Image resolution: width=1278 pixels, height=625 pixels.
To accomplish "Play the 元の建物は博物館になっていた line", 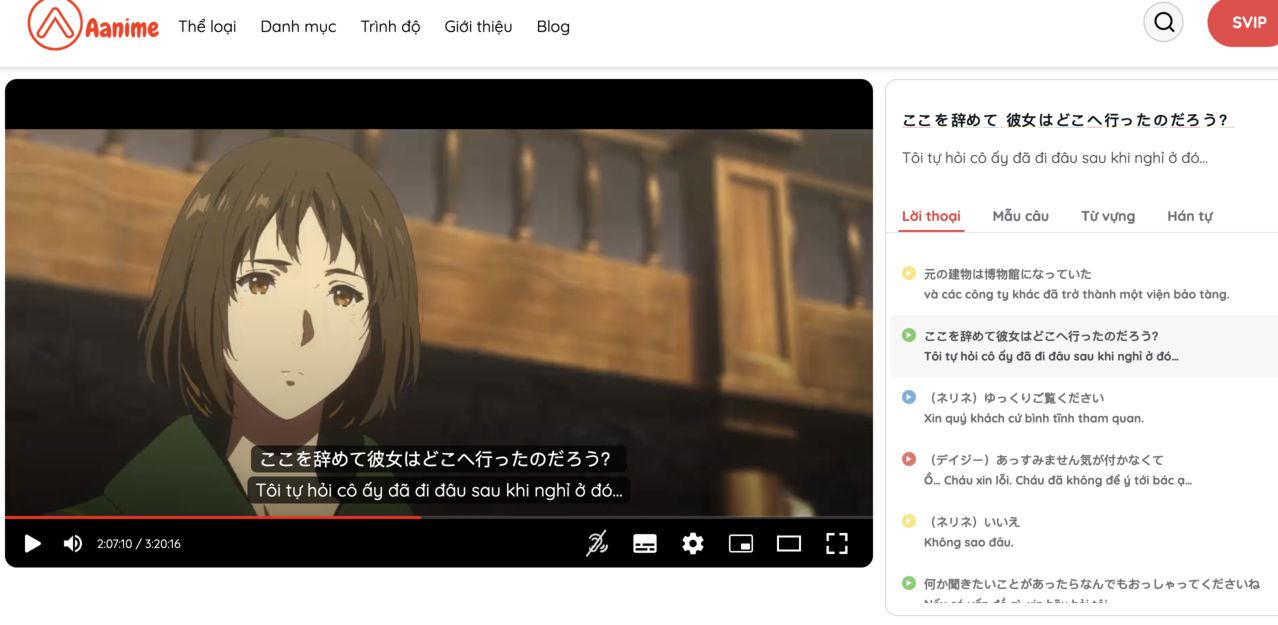I will point(909,273).
